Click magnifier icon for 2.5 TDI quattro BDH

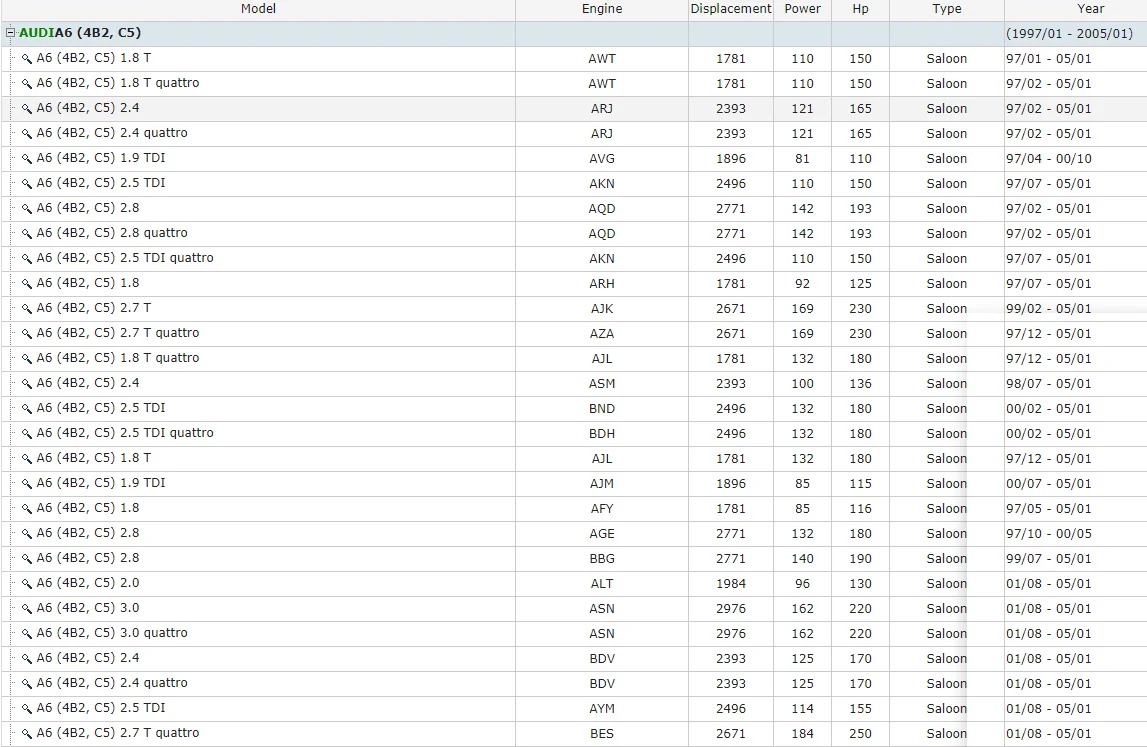[x=26, y=433]
